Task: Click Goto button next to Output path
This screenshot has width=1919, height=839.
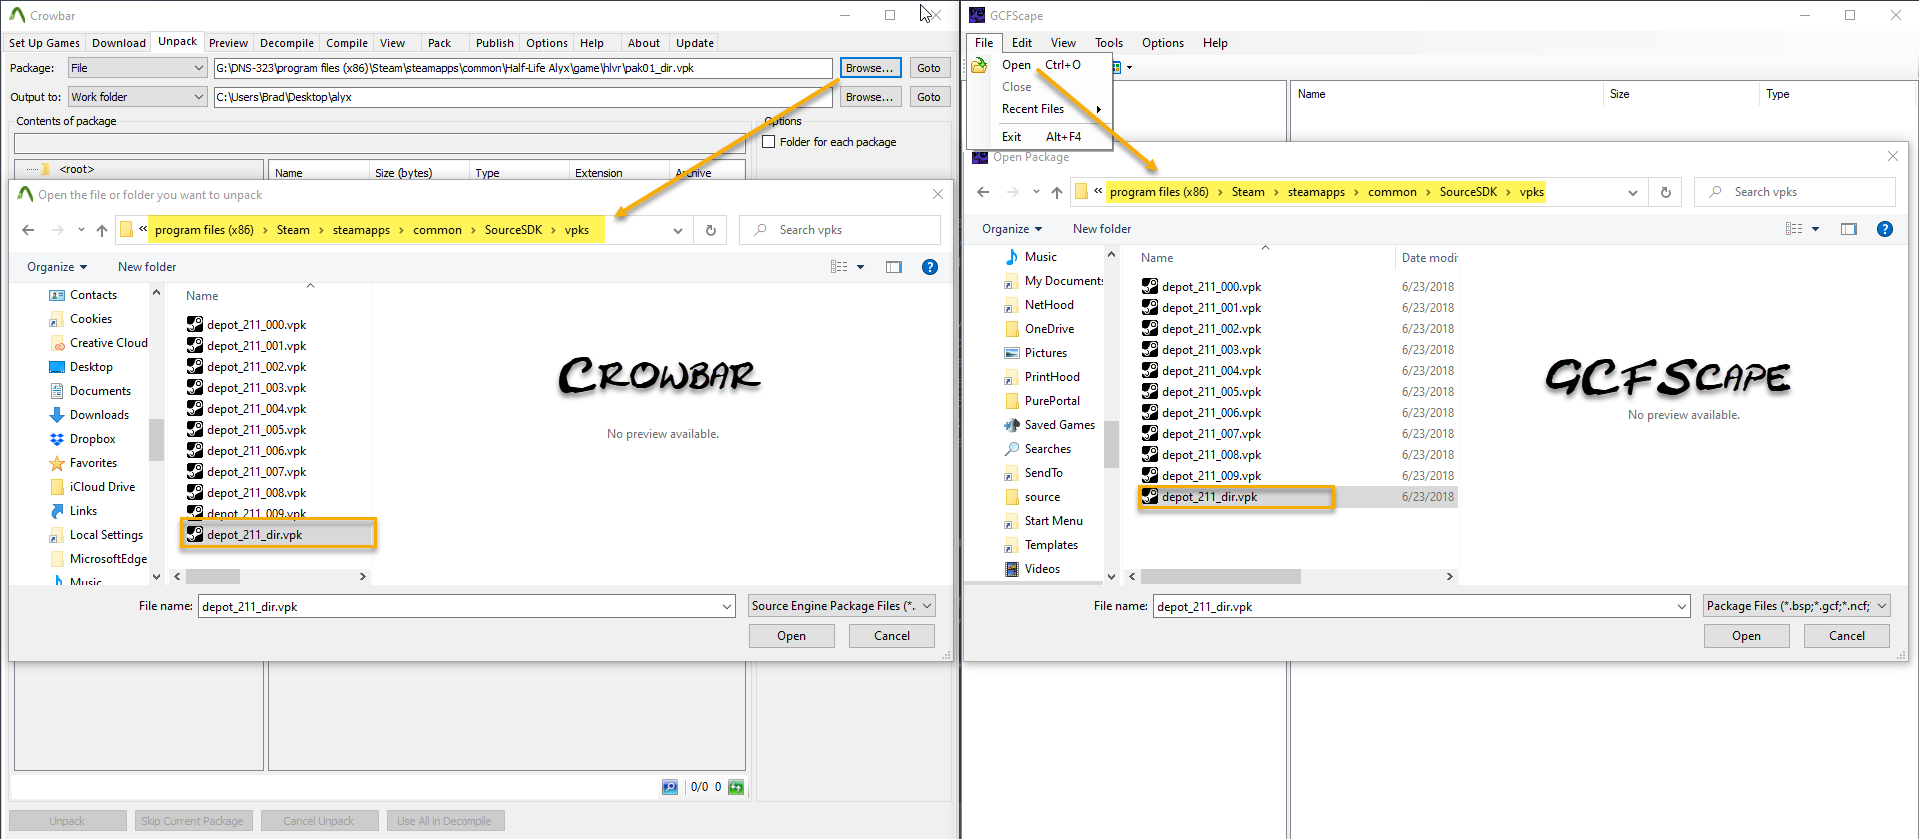Action: coord(929,97)
